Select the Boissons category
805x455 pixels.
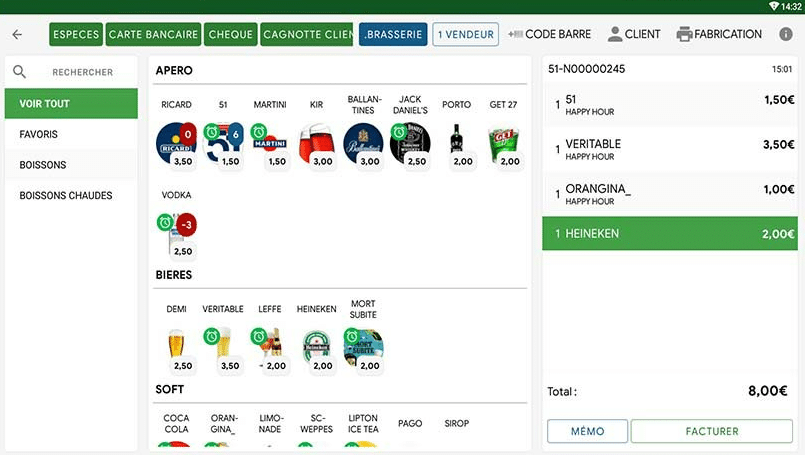(71, 165)
